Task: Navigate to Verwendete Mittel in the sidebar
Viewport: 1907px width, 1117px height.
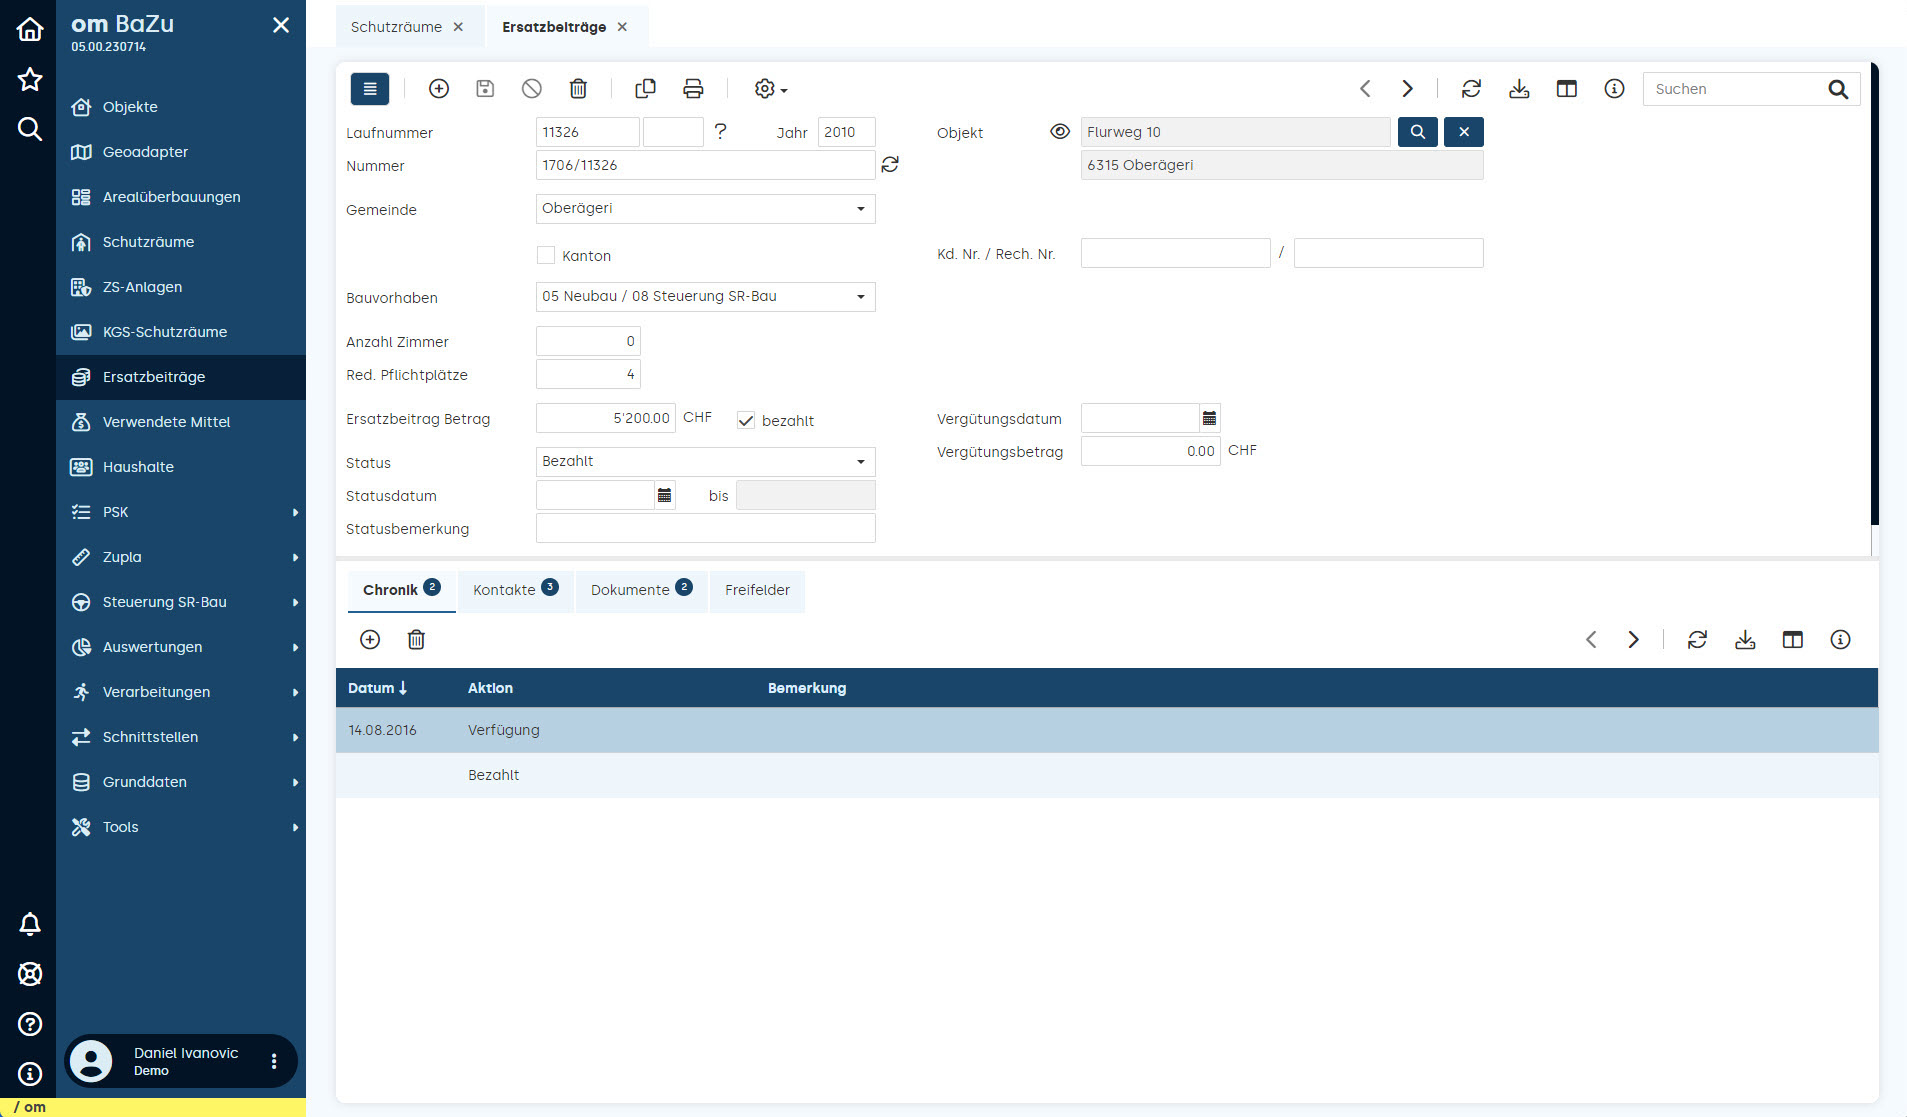Action: (x=166, y=422)
